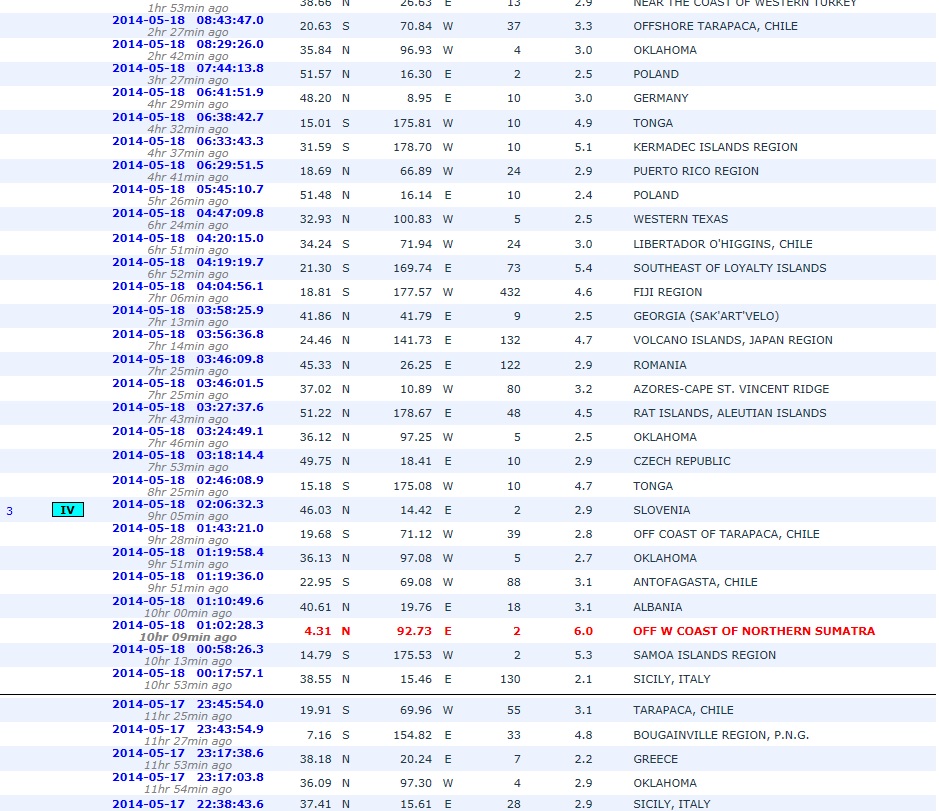Open the 01:02:28.3 Northern Sumatra event
This screenshot has width=939, height=811.
point(187,625)
